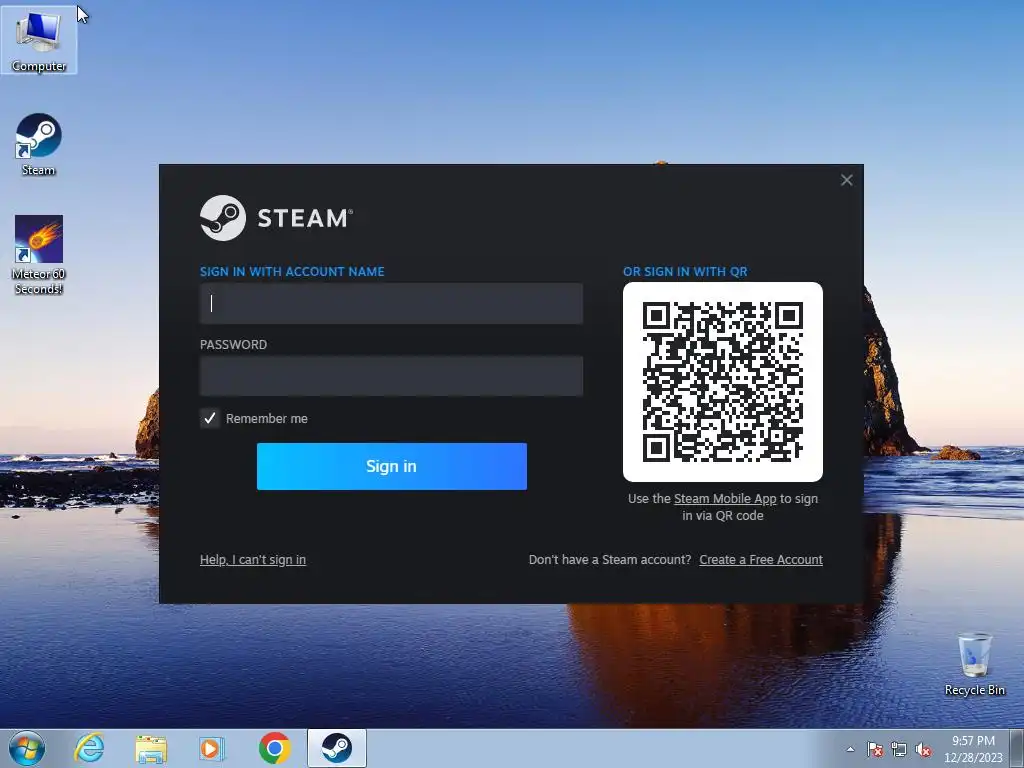This screenshot has width=1024, height=768.
Task: Click the Create a Free Account link
Action: pyautogui.click(x=761, y=560)
